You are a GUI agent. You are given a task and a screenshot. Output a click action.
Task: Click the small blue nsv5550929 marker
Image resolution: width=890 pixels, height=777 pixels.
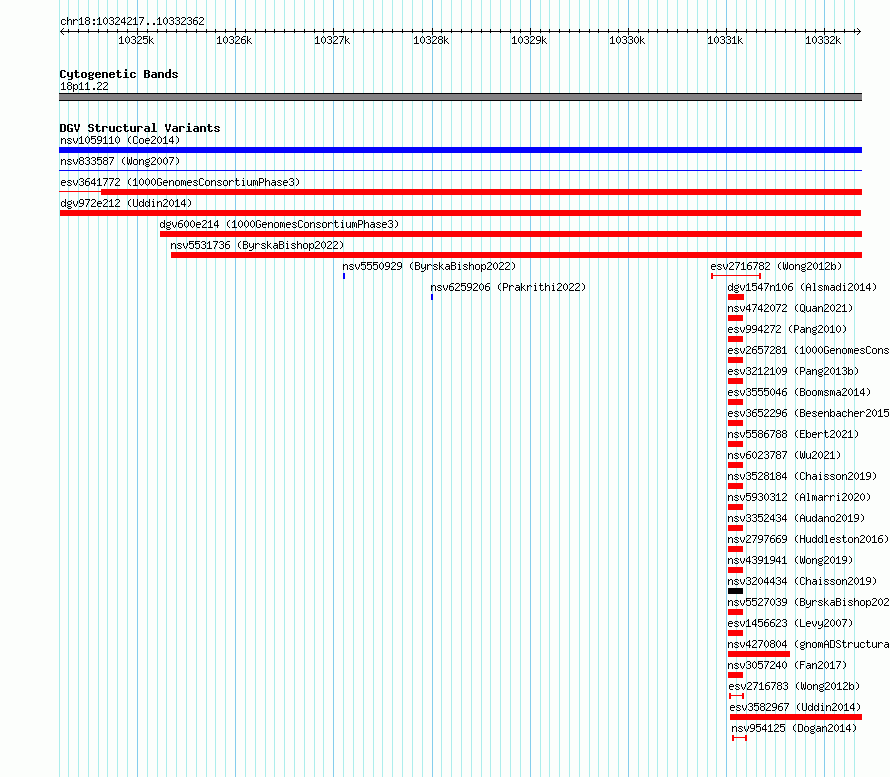coord(344,276)
